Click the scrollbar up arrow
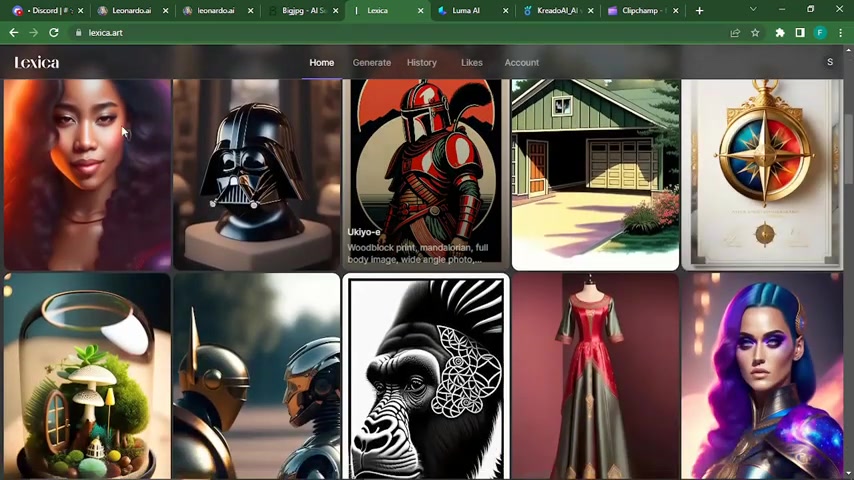Viewport: 854px width, 480px height. 849,50
